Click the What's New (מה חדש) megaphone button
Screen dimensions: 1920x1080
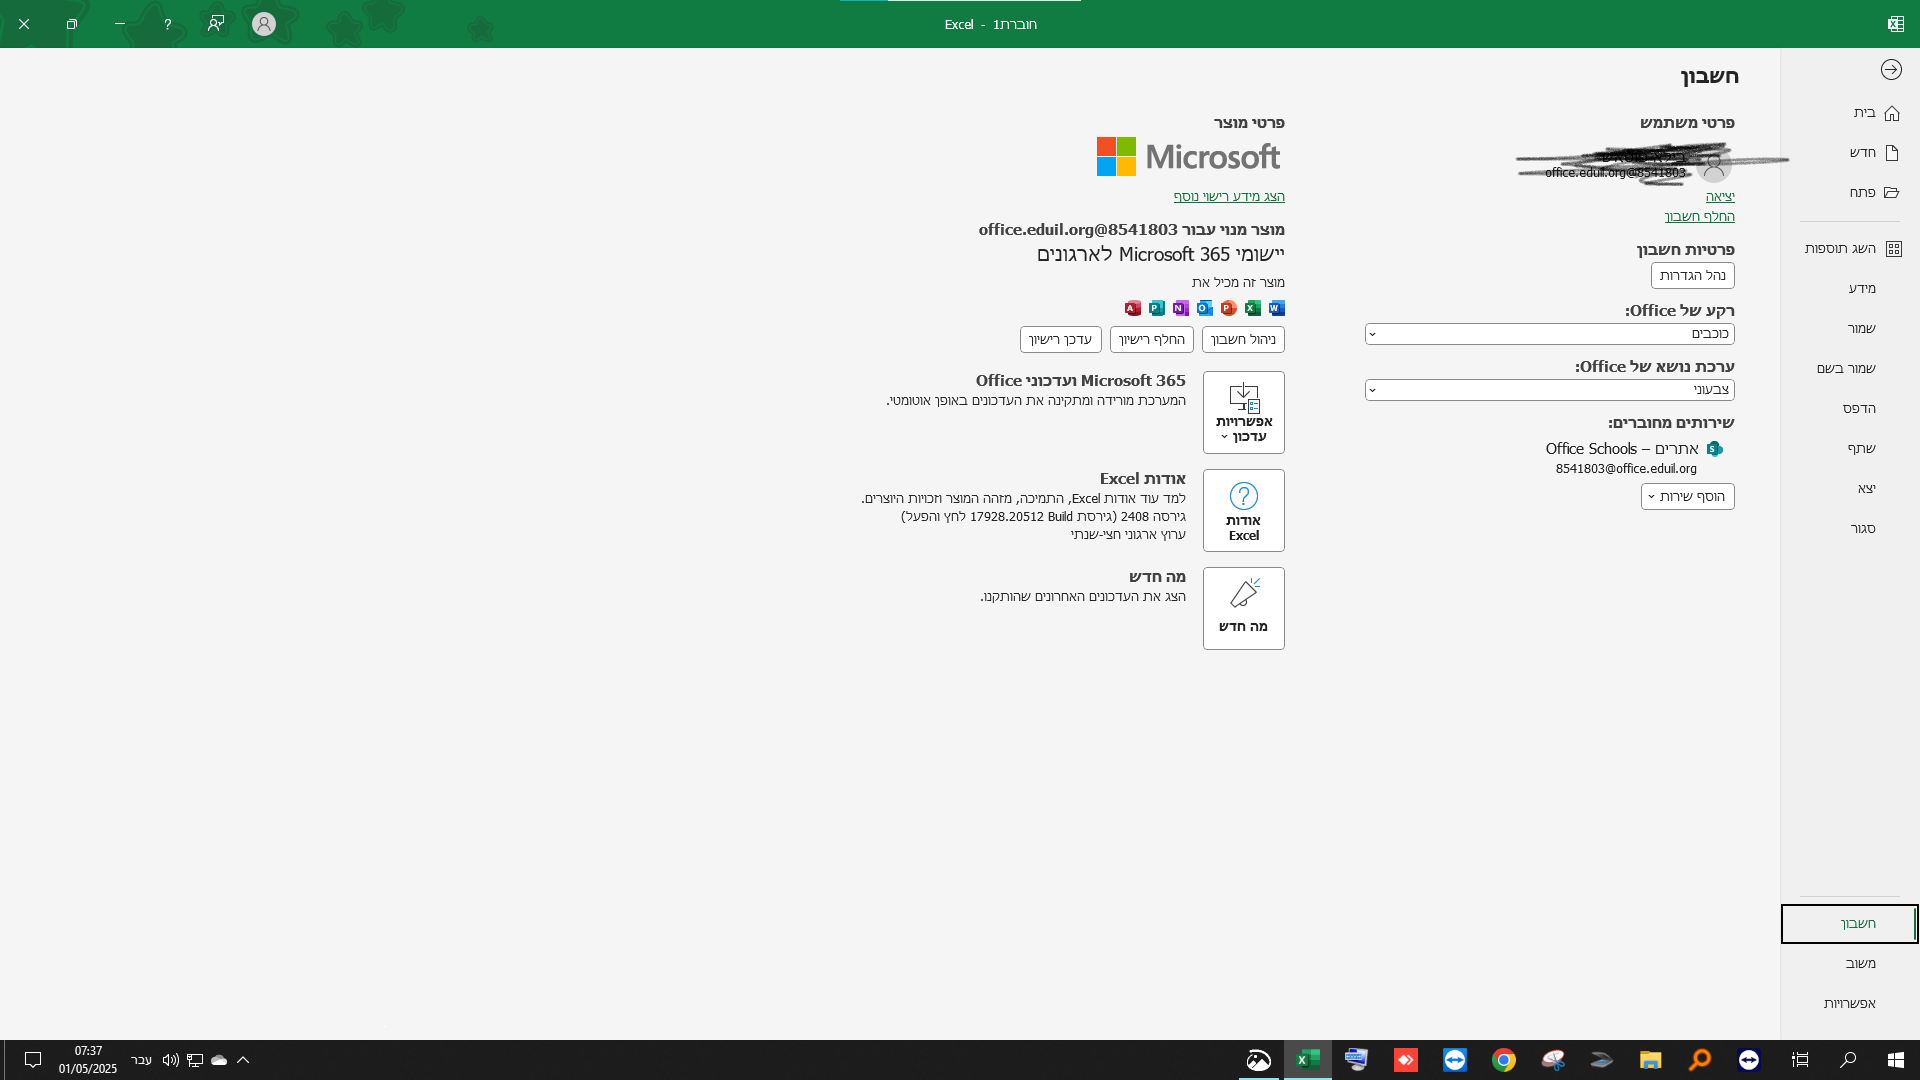coord(1243,608)
